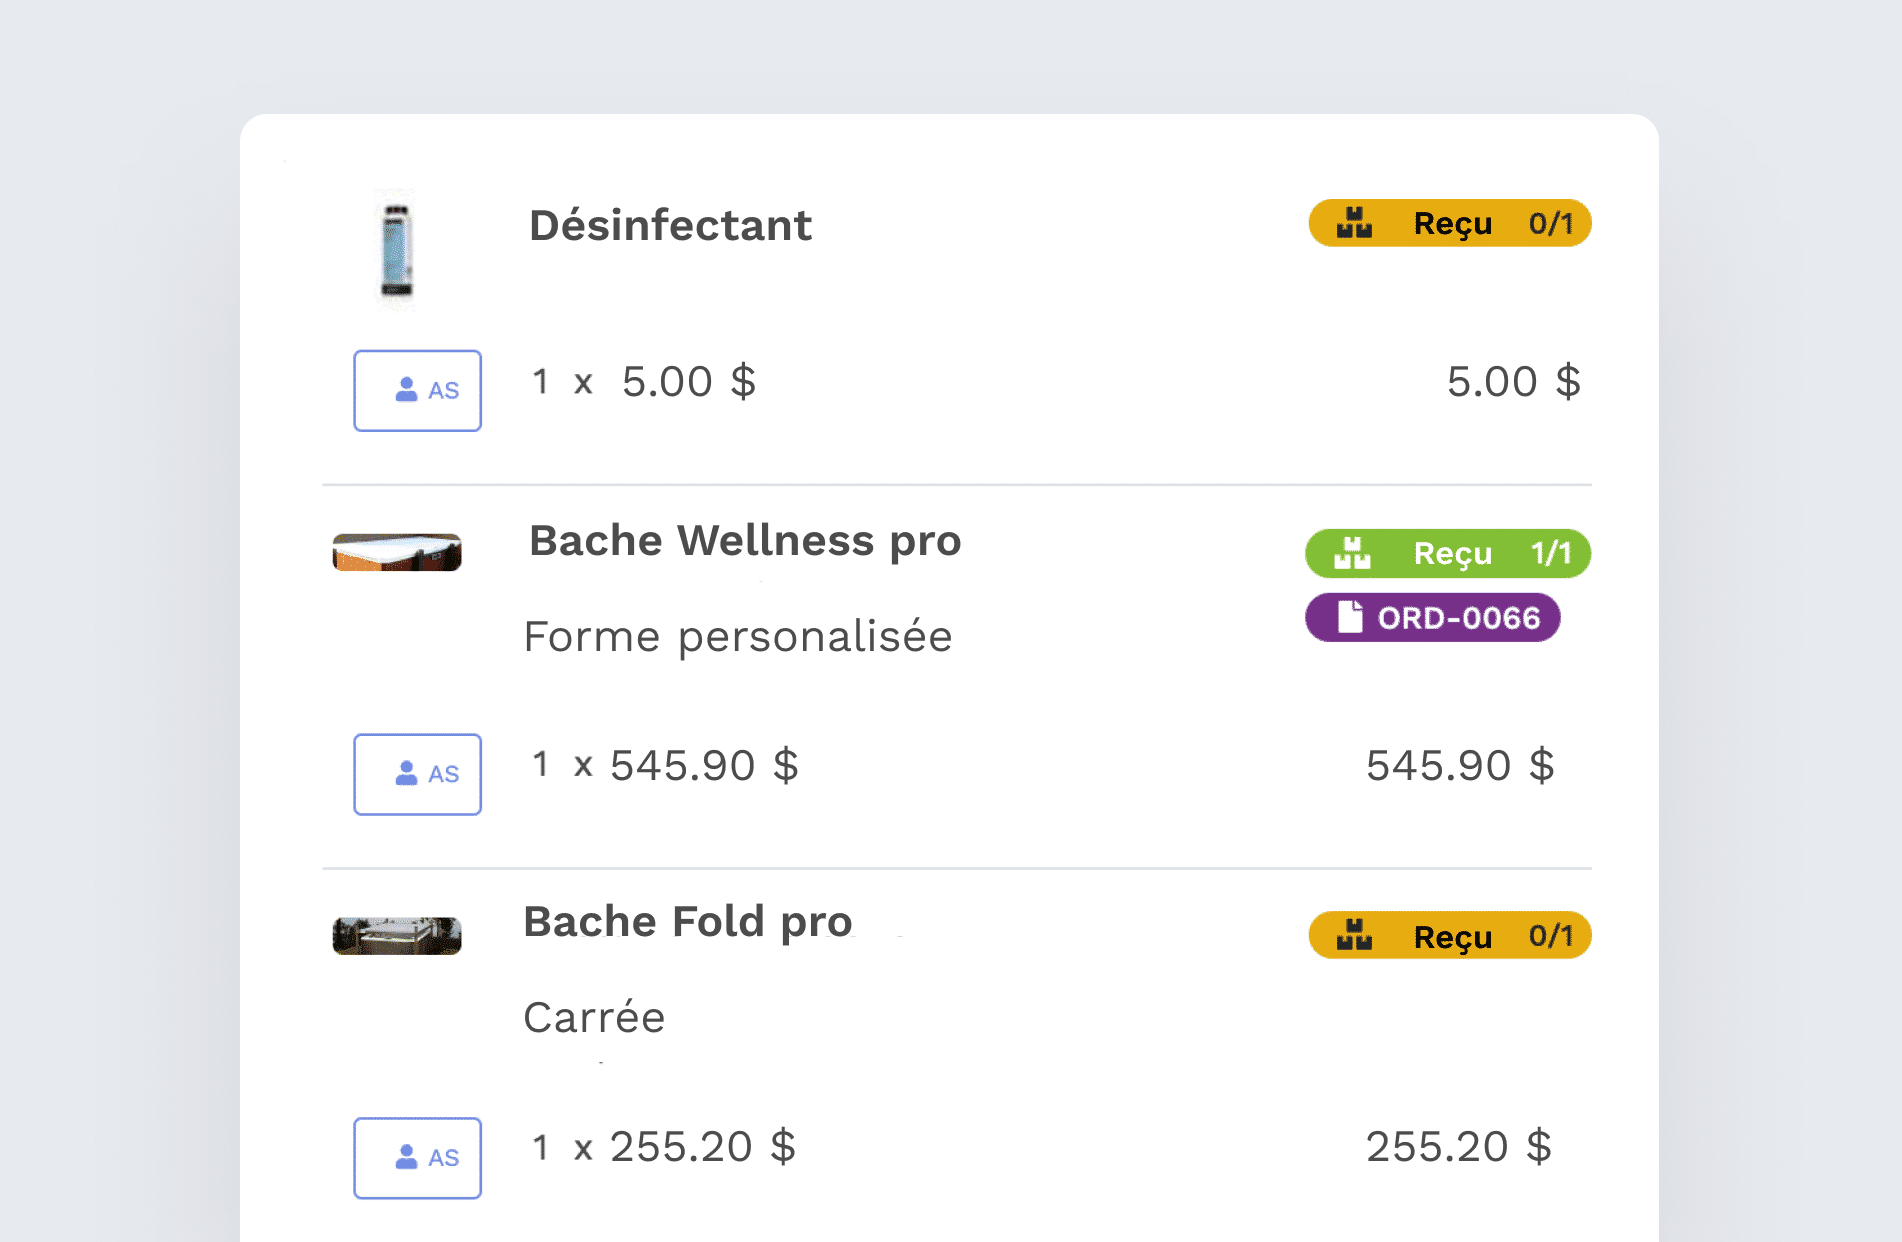Click the boxes icon in Désinfectant's Reçu badge

1354,223
